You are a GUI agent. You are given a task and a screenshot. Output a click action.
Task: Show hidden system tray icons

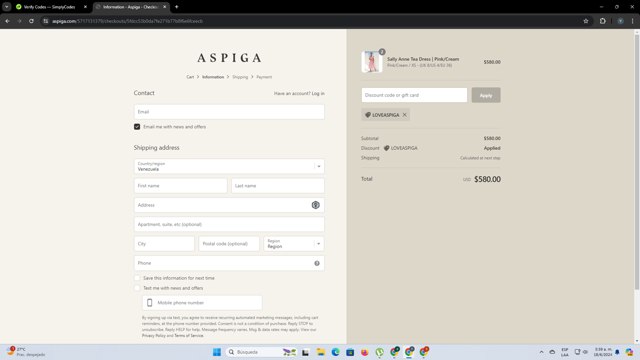point(541,352)
